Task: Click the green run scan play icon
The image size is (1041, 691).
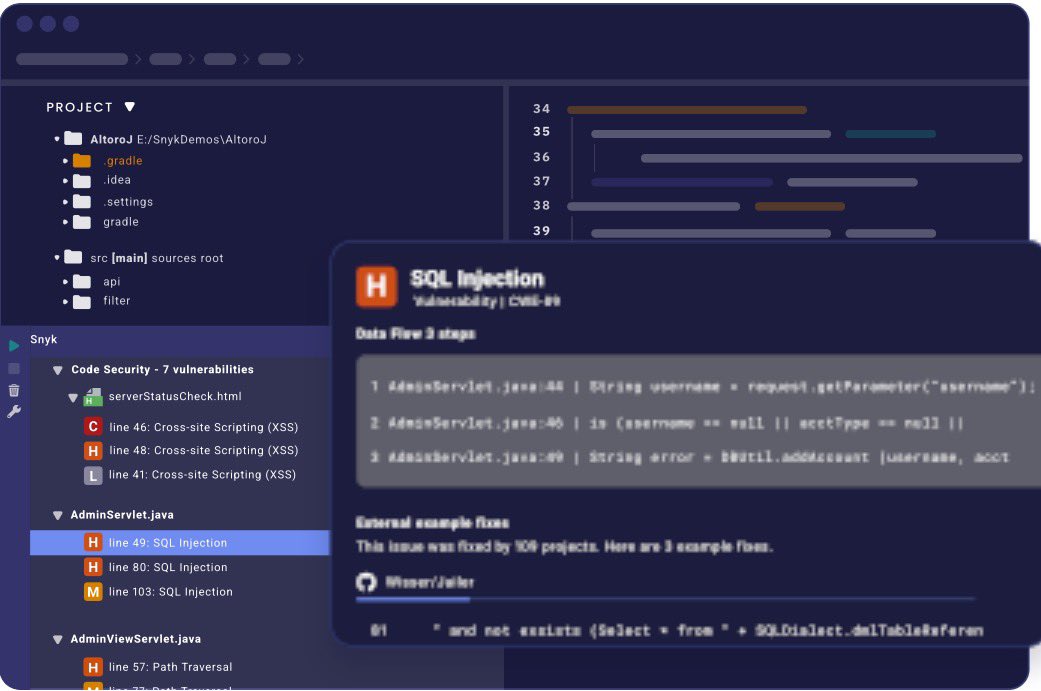Action: (14, 346)
